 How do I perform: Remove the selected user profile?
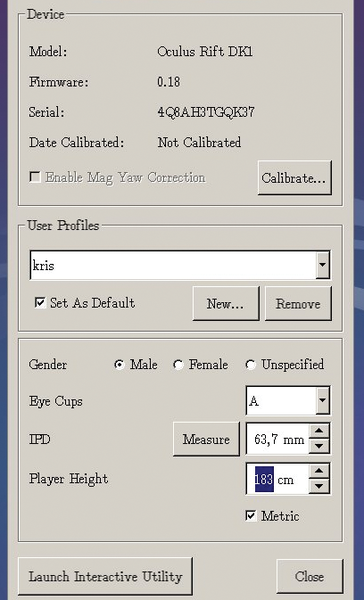pyautogui.click(x=298, y=303)
